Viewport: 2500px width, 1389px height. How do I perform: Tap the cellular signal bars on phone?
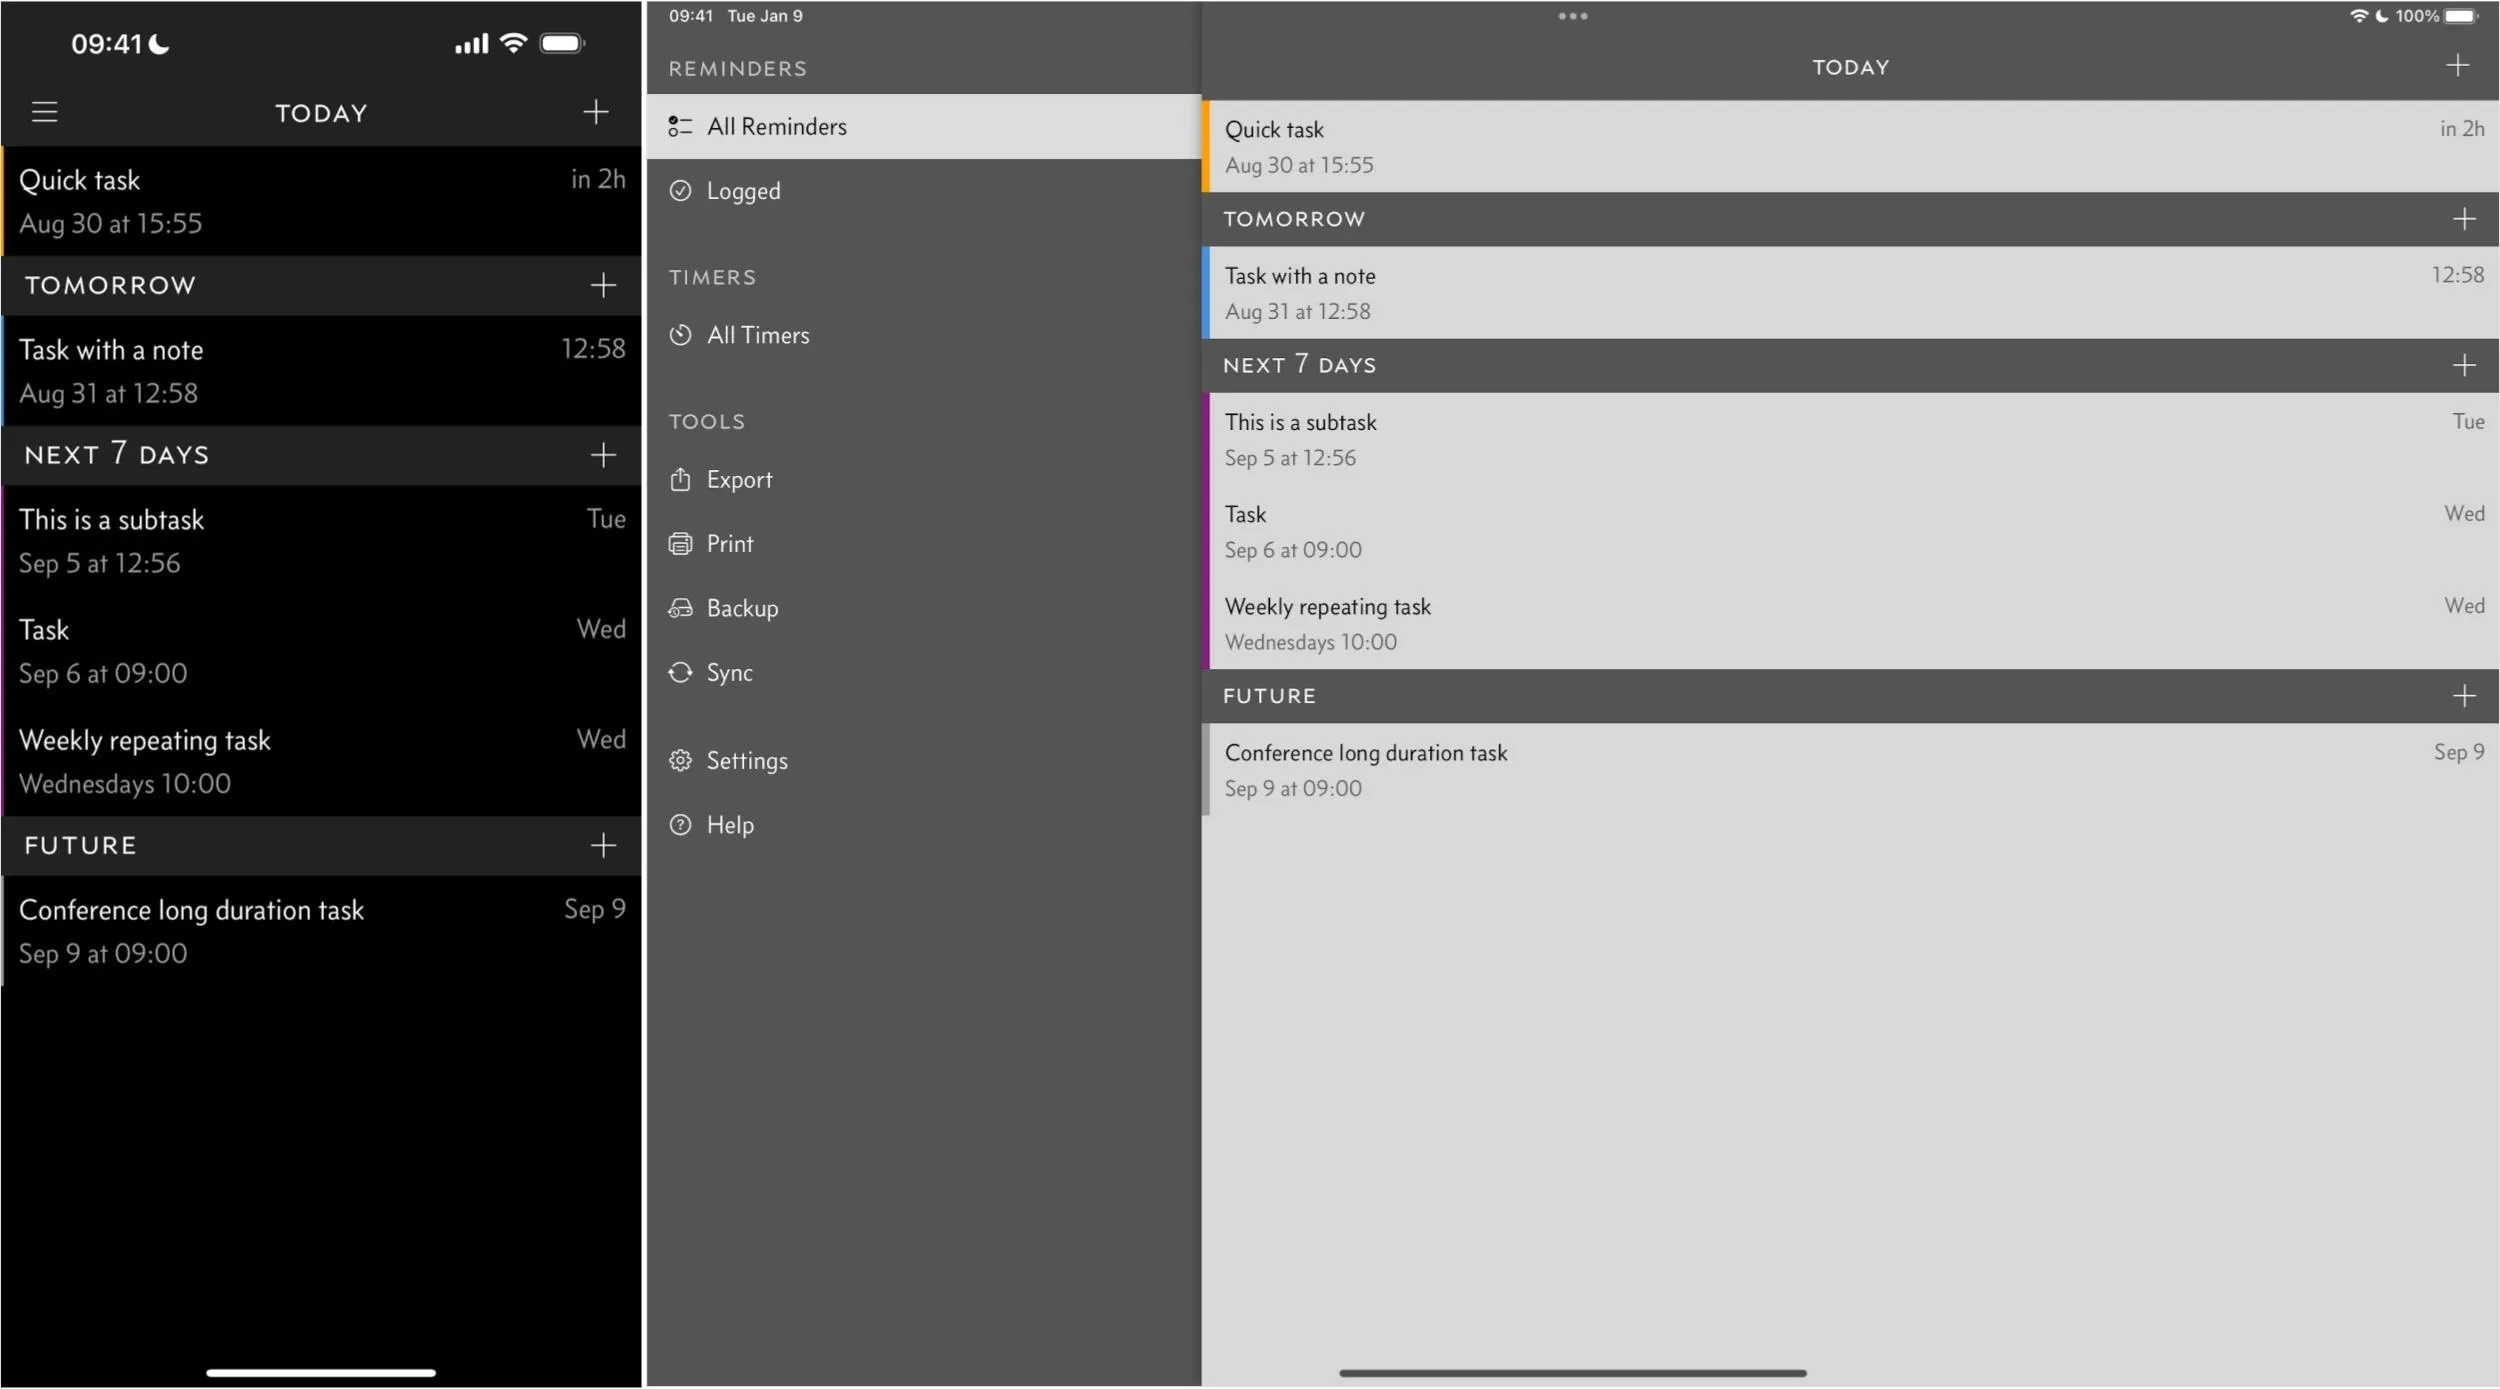(x=471, y=44)
